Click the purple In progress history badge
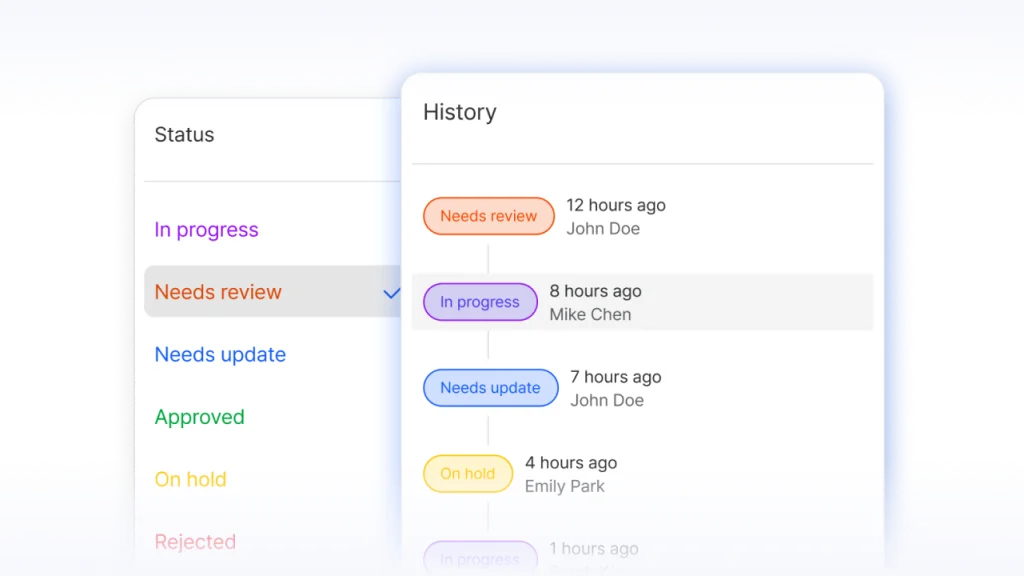Screen dimensions: 1024x576 pos(480,302)
